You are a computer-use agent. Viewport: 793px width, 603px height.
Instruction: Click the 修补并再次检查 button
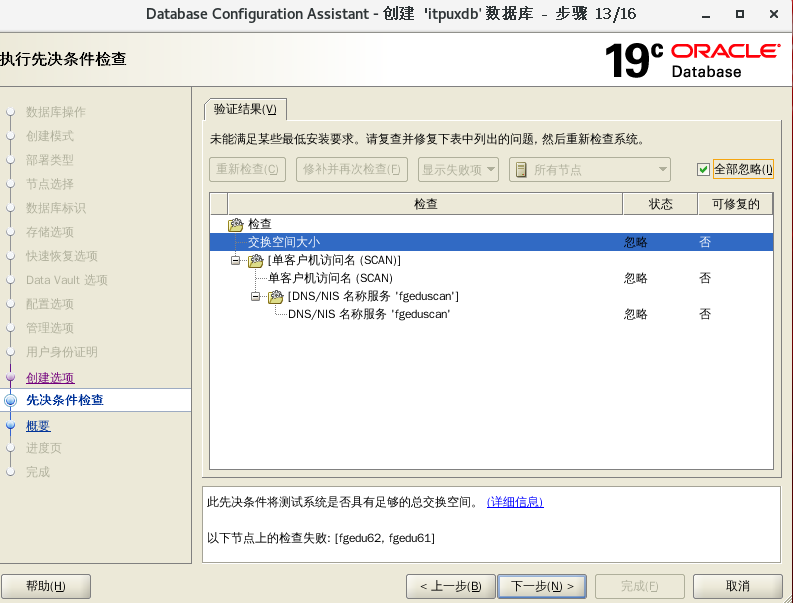(x=352, y=169)
